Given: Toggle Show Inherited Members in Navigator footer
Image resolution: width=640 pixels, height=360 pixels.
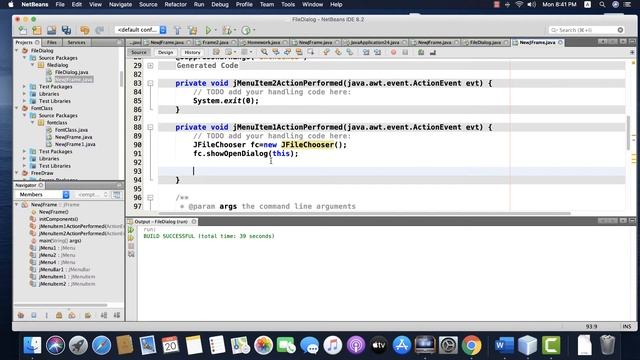Looking at the screenshot, I should (x=21, y=315).
